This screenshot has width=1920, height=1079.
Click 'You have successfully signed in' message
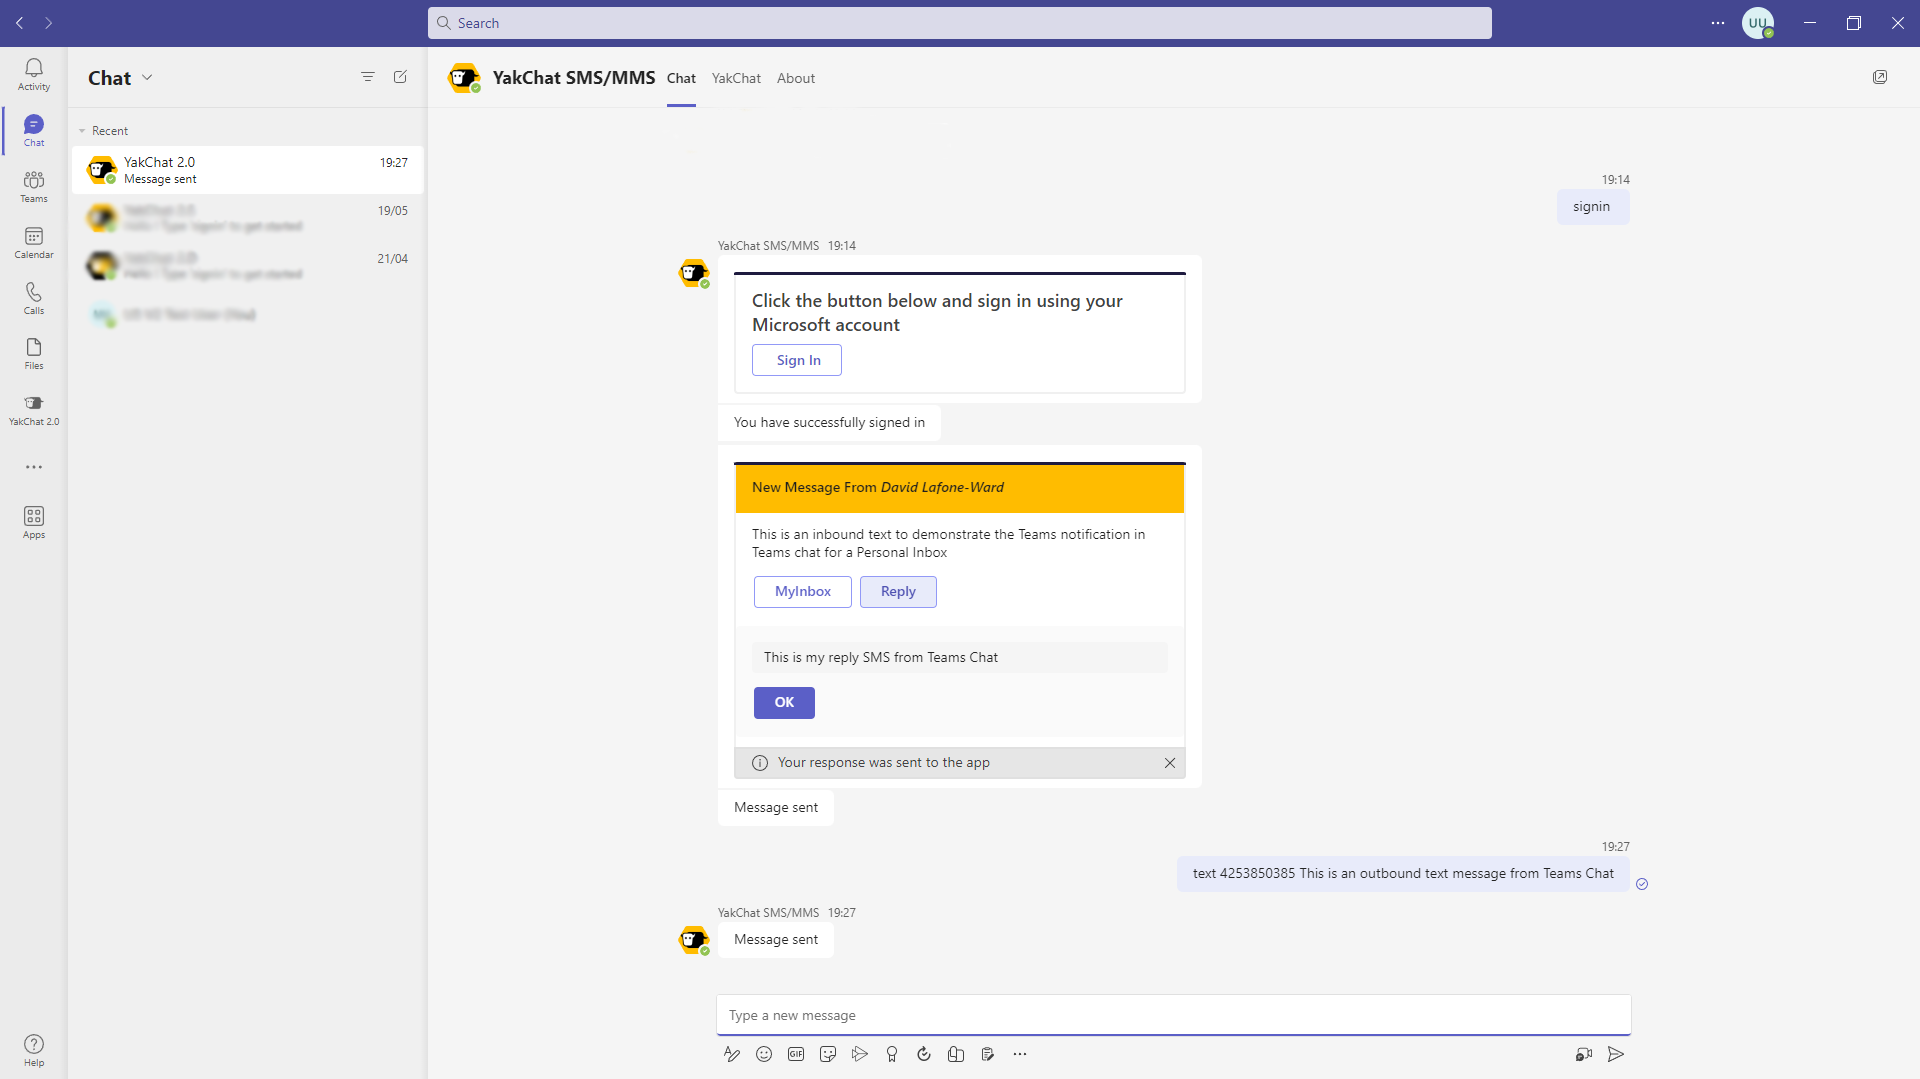pos(829,422)
